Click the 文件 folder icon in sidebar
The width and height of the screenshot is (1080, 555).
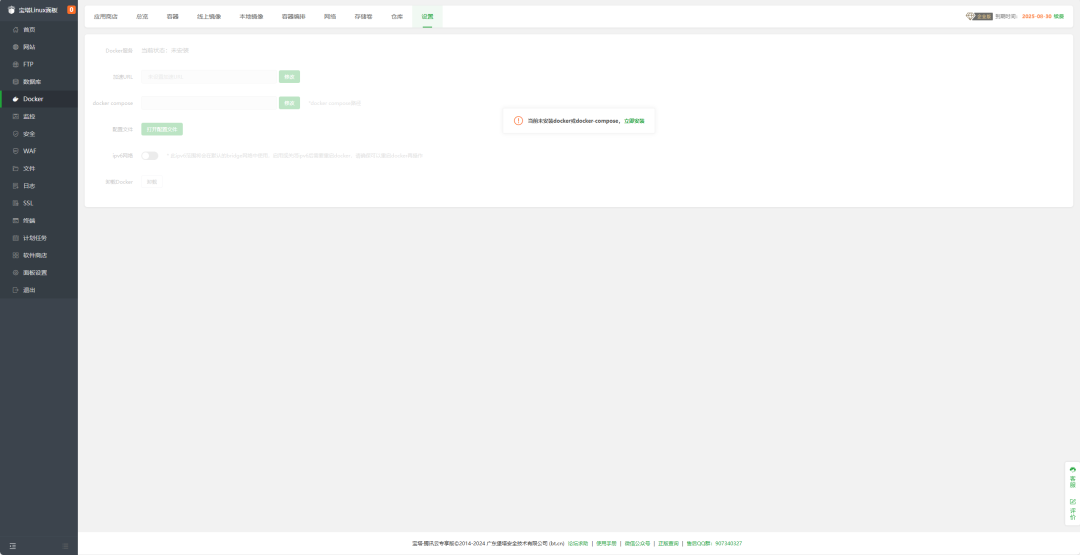coord(16,168)
